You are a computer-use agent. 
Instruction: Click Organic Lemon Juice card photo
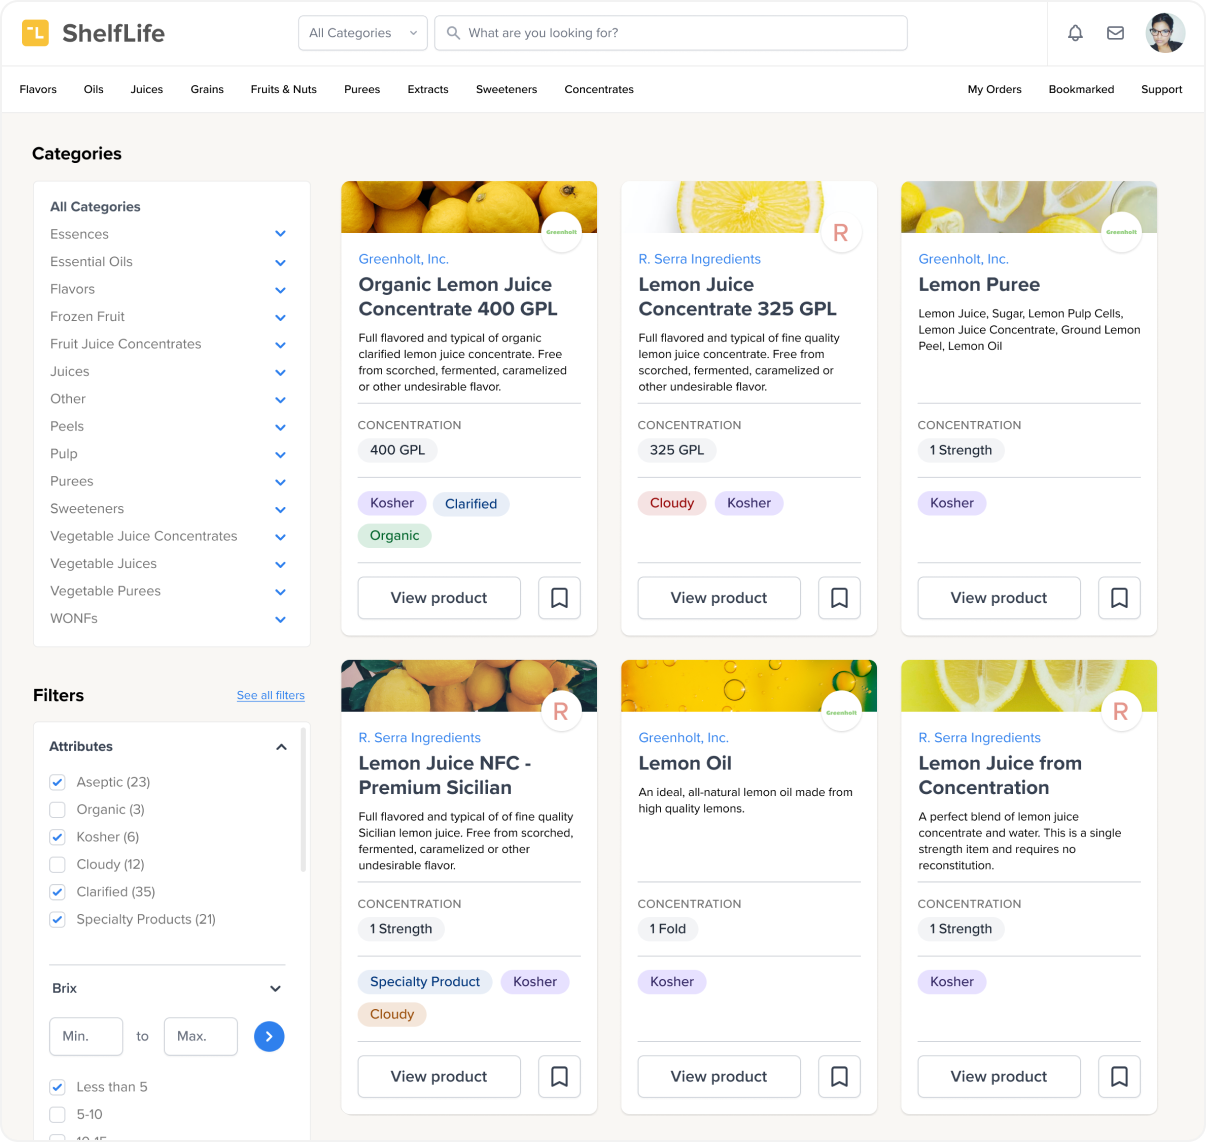click(469, 207)
